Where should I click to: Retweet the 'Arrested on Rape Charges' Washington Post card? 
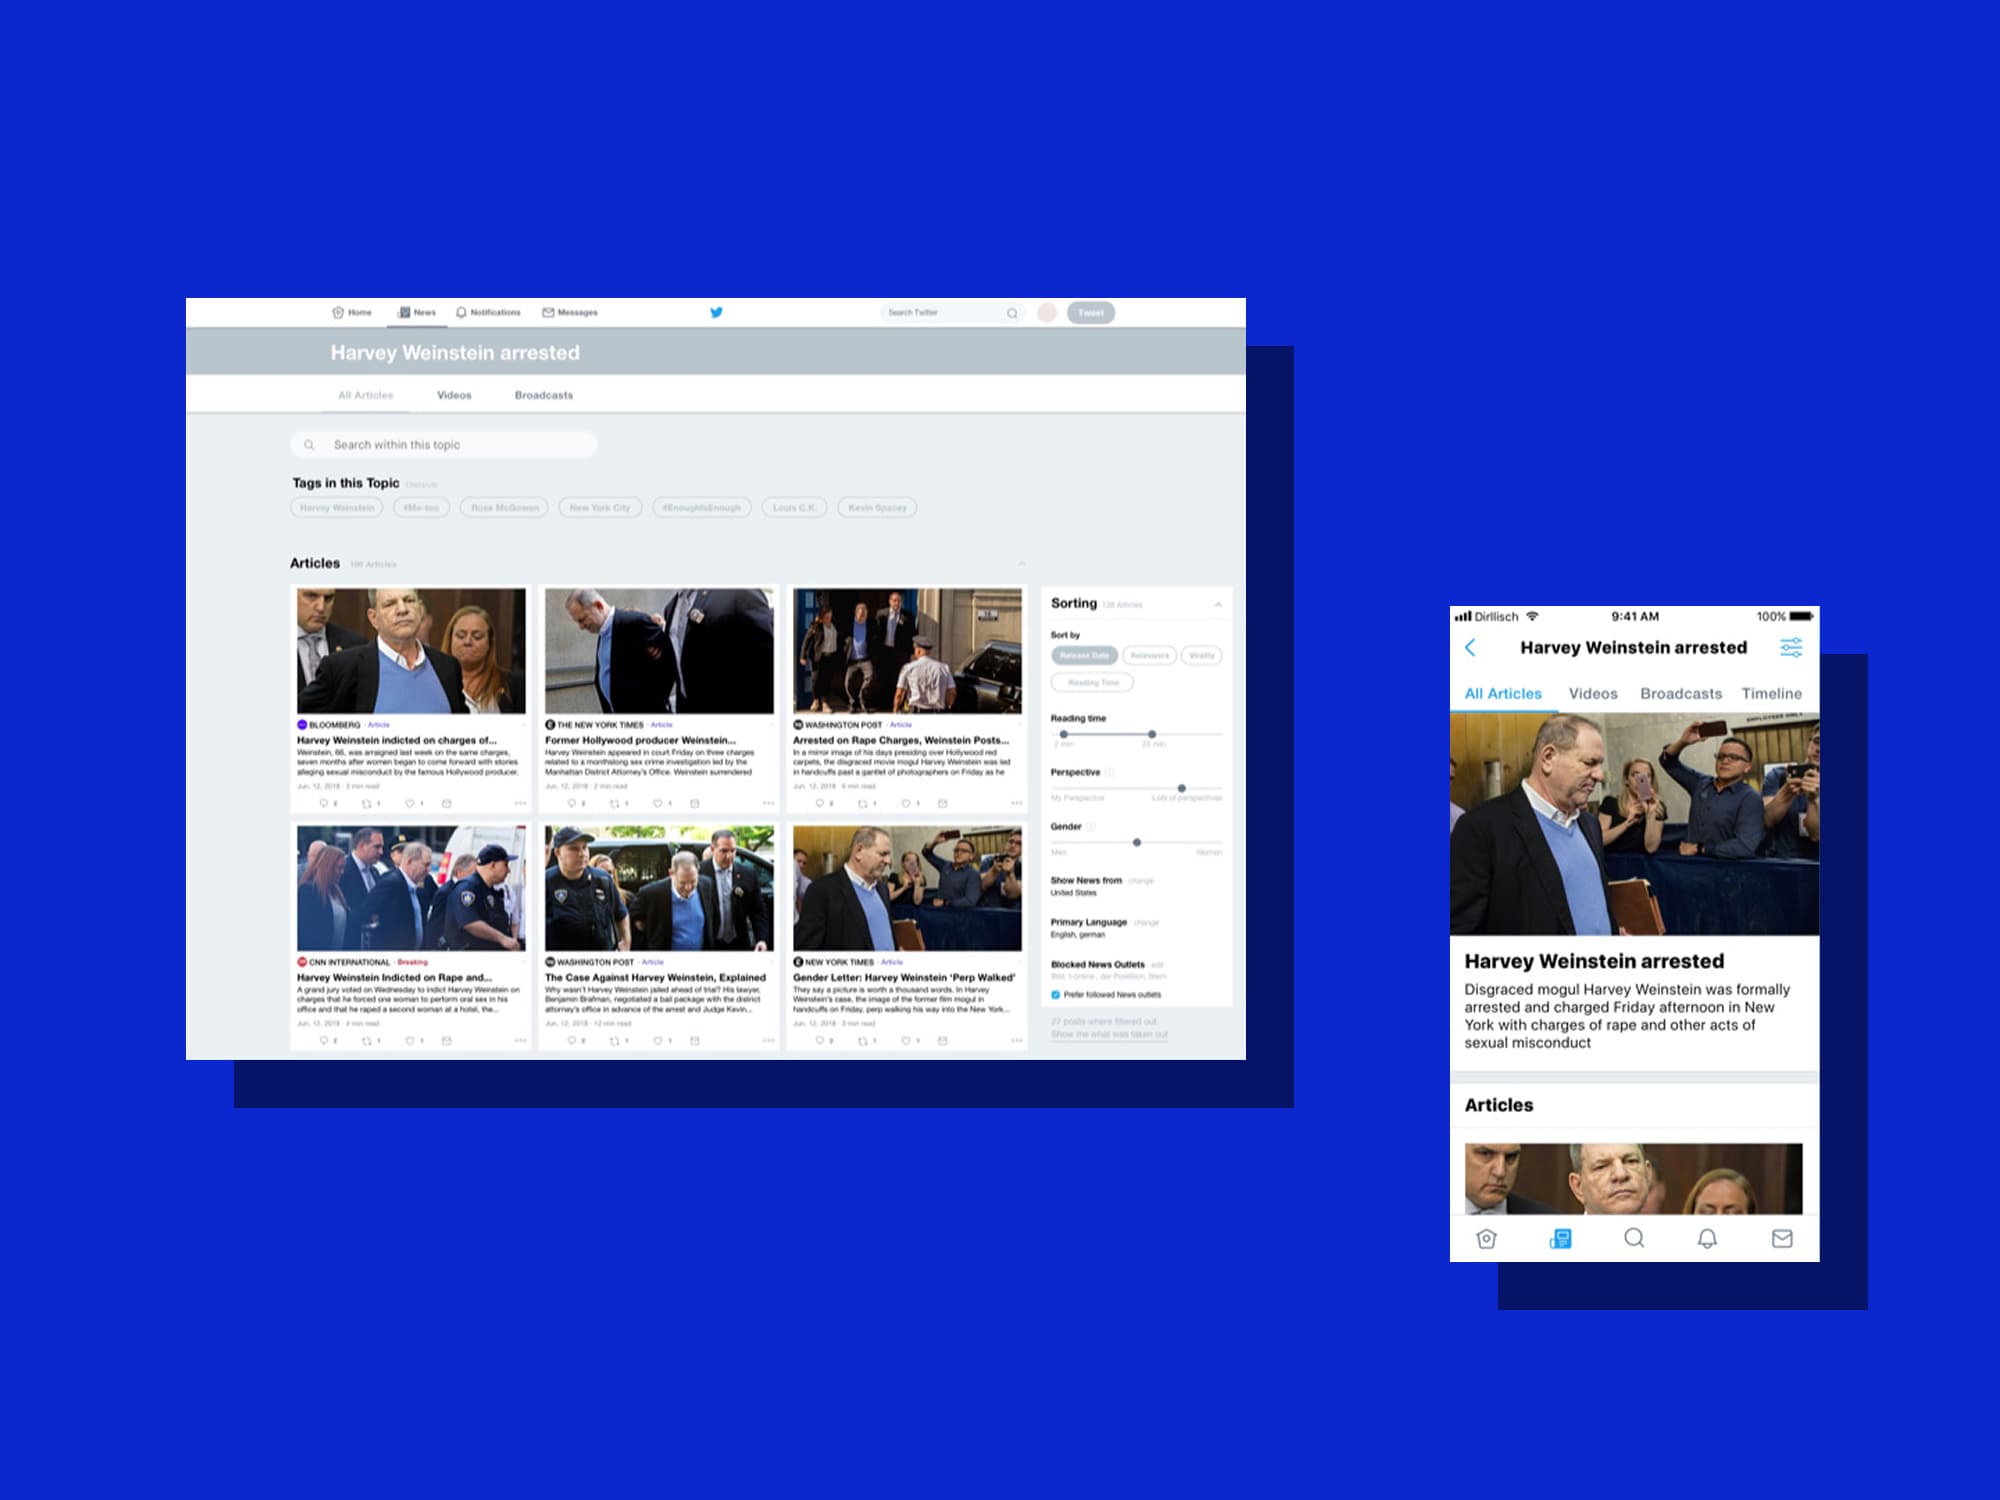pyautogui.click(x=863, y=803)
